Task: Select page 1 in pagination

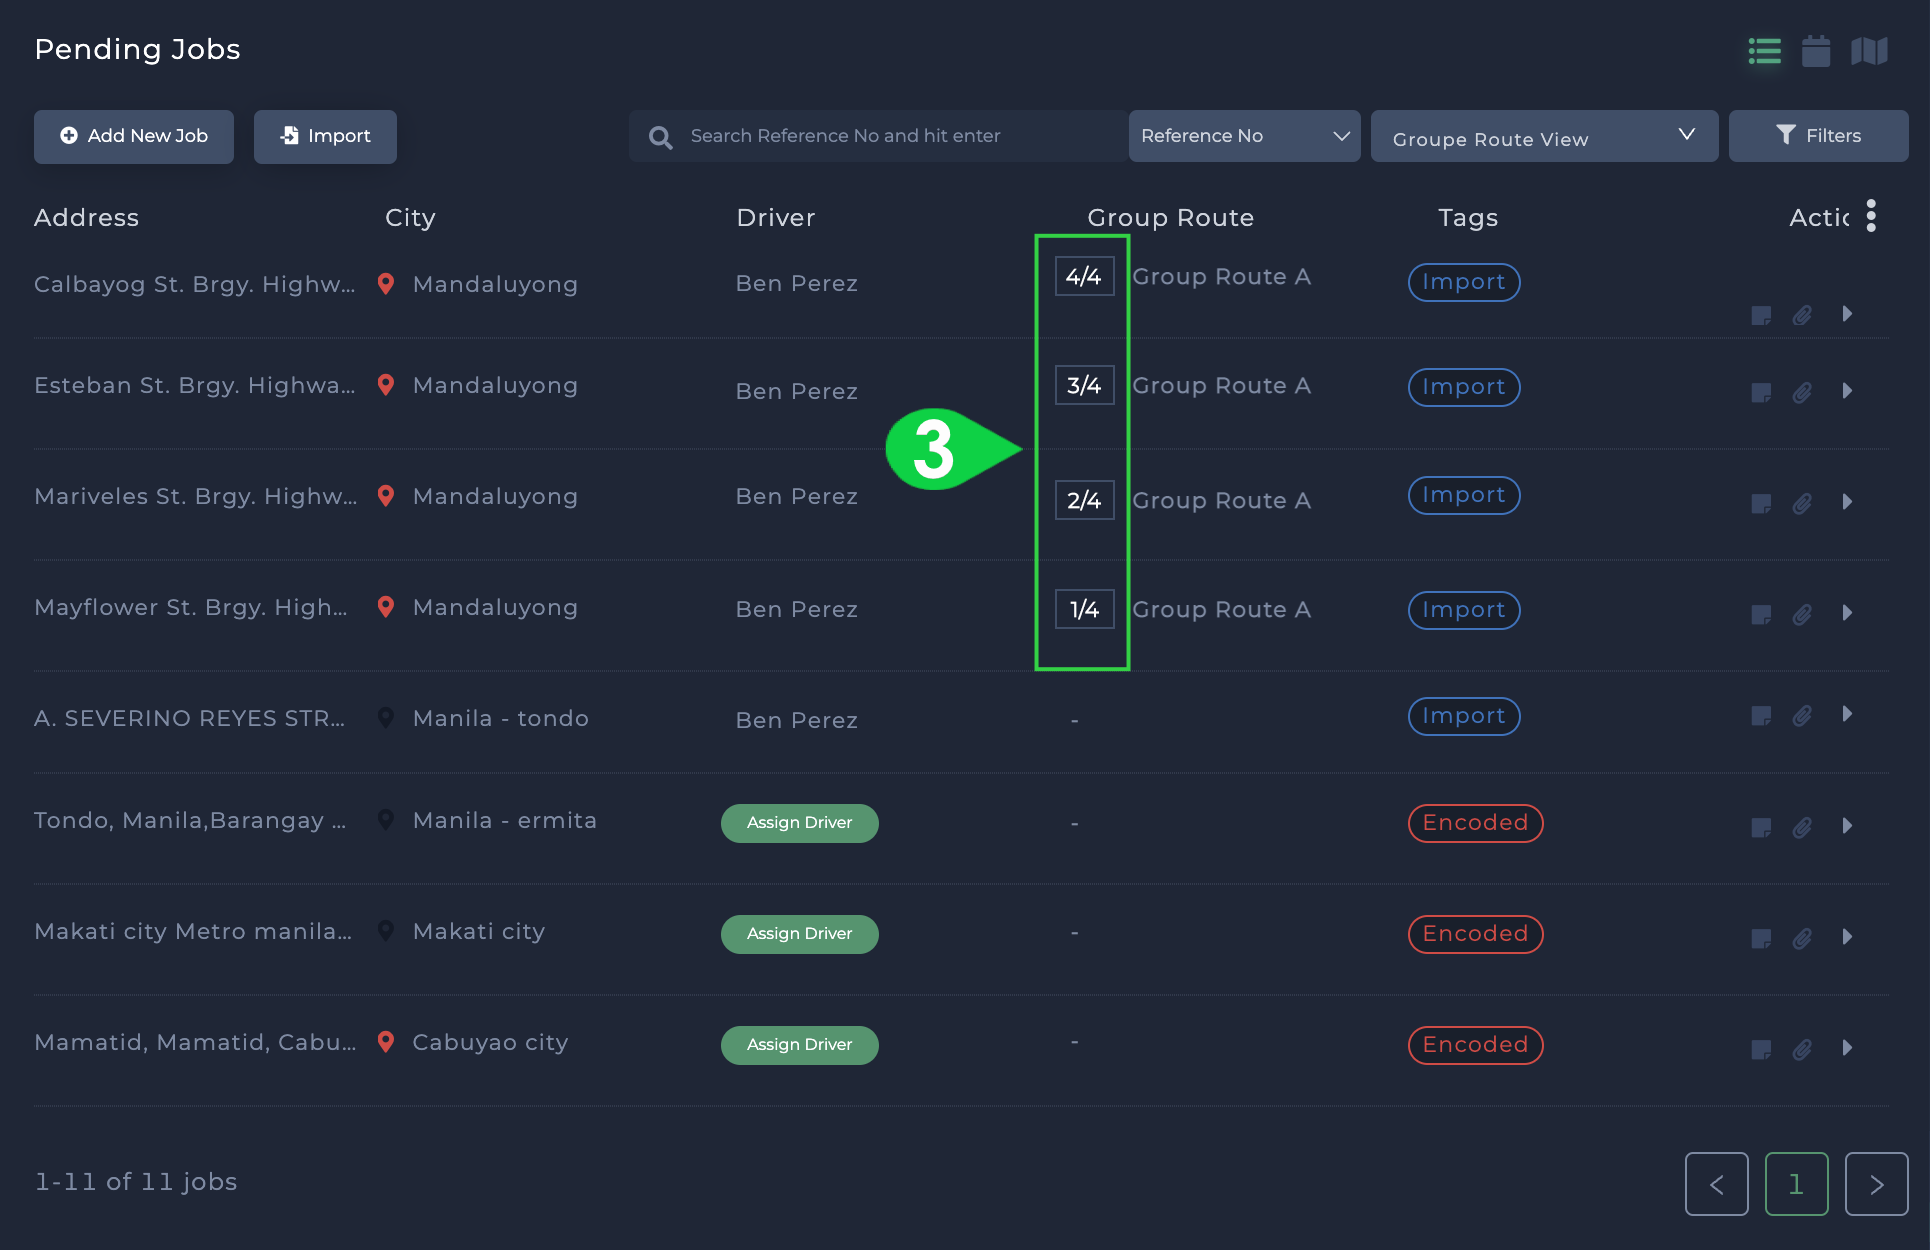Action: [x=1797, y=1184]
